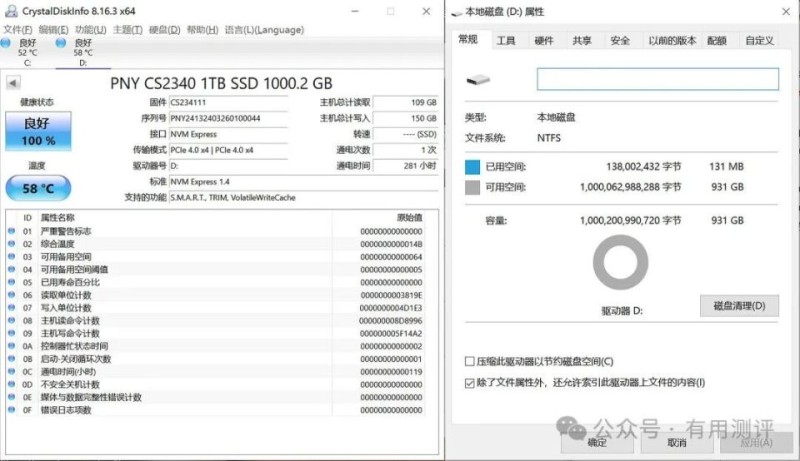Click the host total reads 109 GB value
This screenshot has width=800, height=461.
[406, 103]
